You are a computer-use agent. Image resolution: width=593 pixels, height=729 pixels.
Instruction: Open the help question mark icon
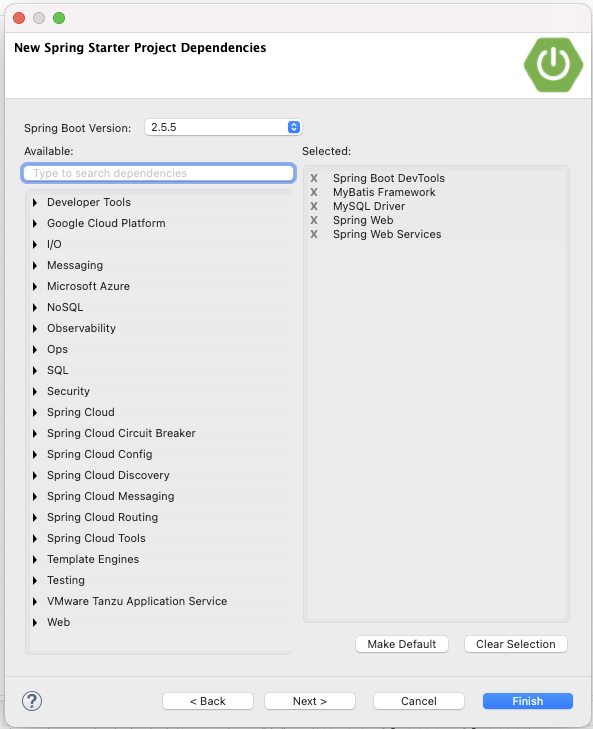pyautogui.click(x=32, y=701)
